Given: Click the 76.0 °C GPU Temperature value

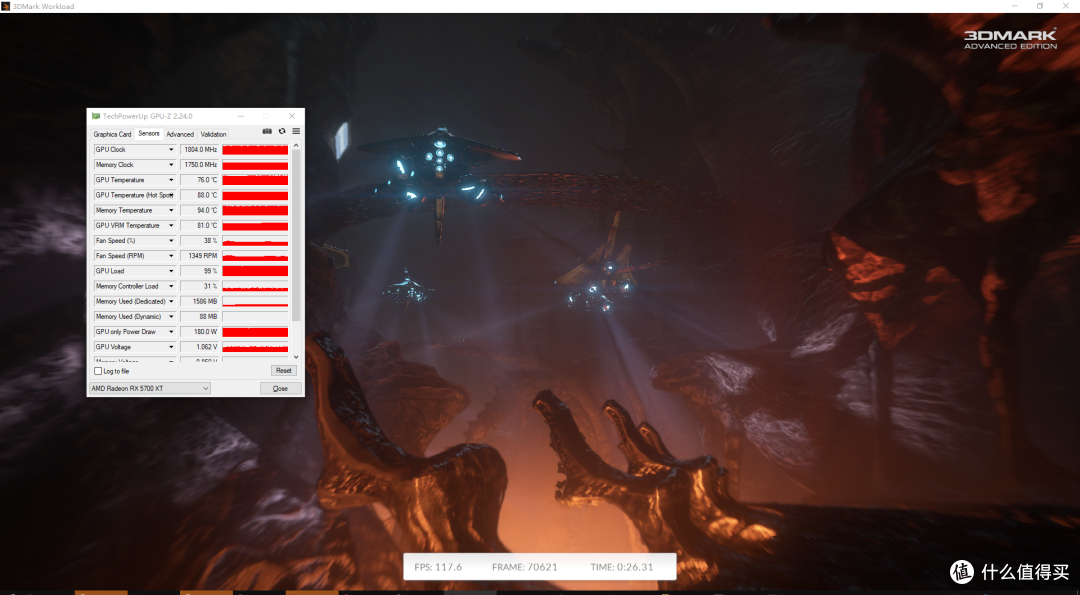Looking at the screenshot, I should click(x=199, y=180).
